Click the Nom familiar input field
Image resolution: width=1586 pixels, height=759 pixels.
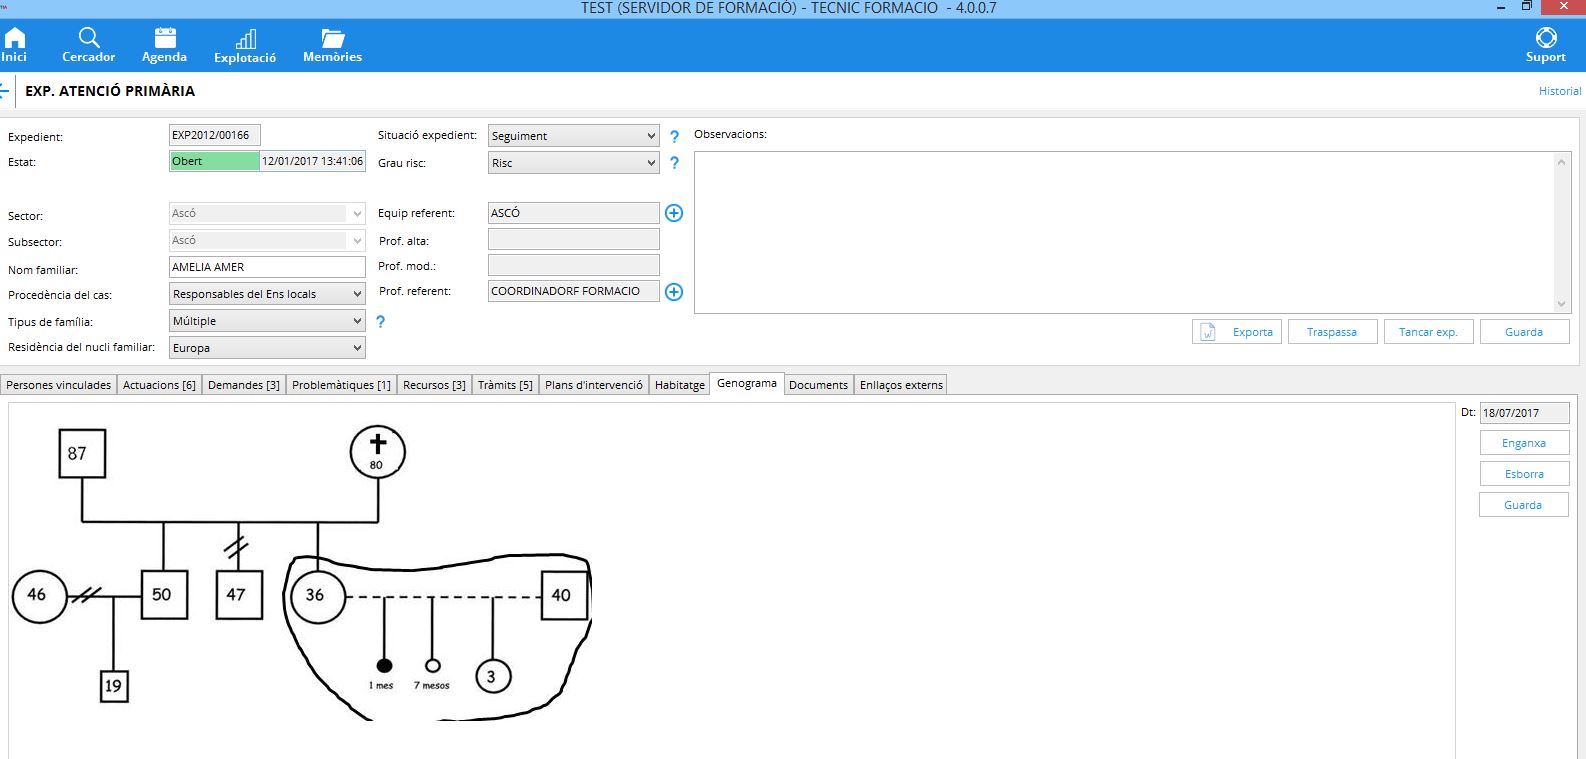pos(267,267)
